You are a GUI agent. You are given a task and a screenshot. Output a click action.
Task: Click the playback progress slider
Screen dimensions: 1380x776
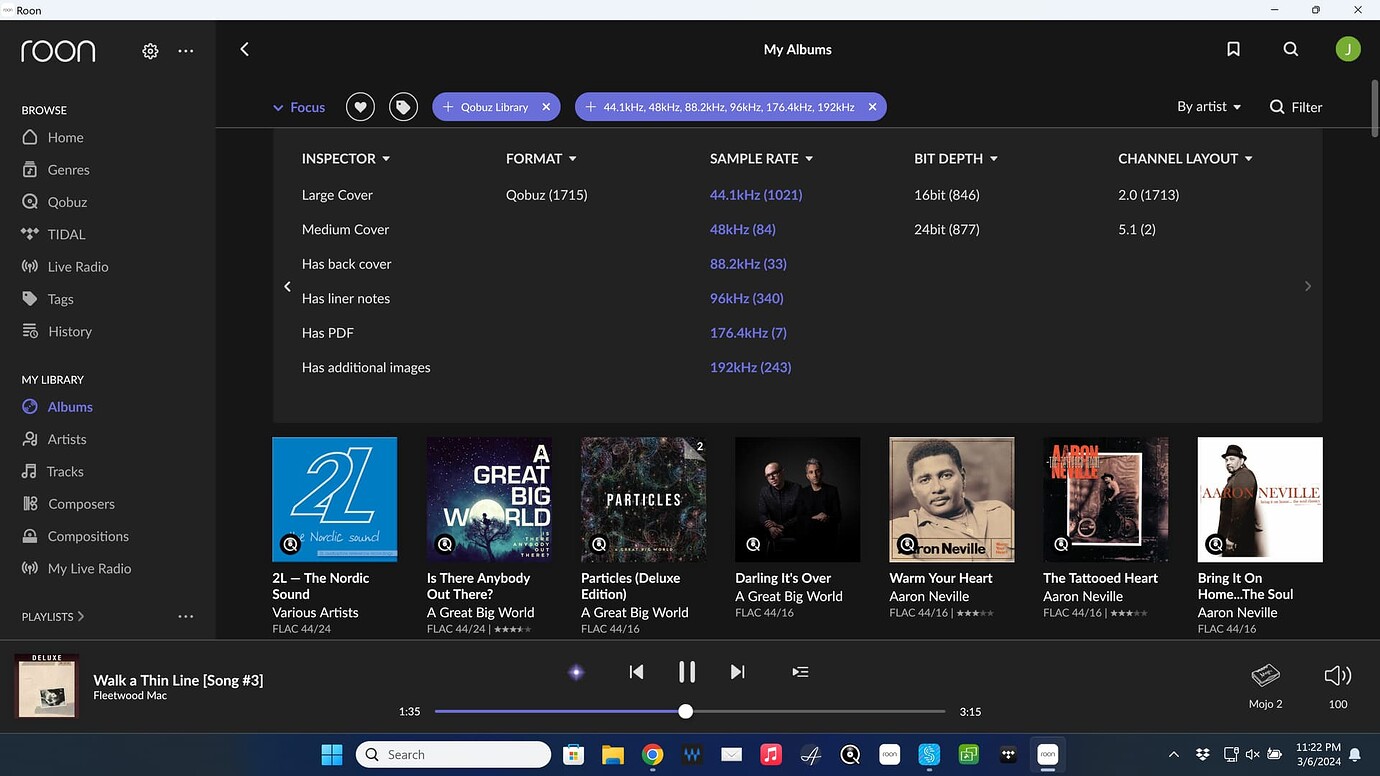coord(685,711)
